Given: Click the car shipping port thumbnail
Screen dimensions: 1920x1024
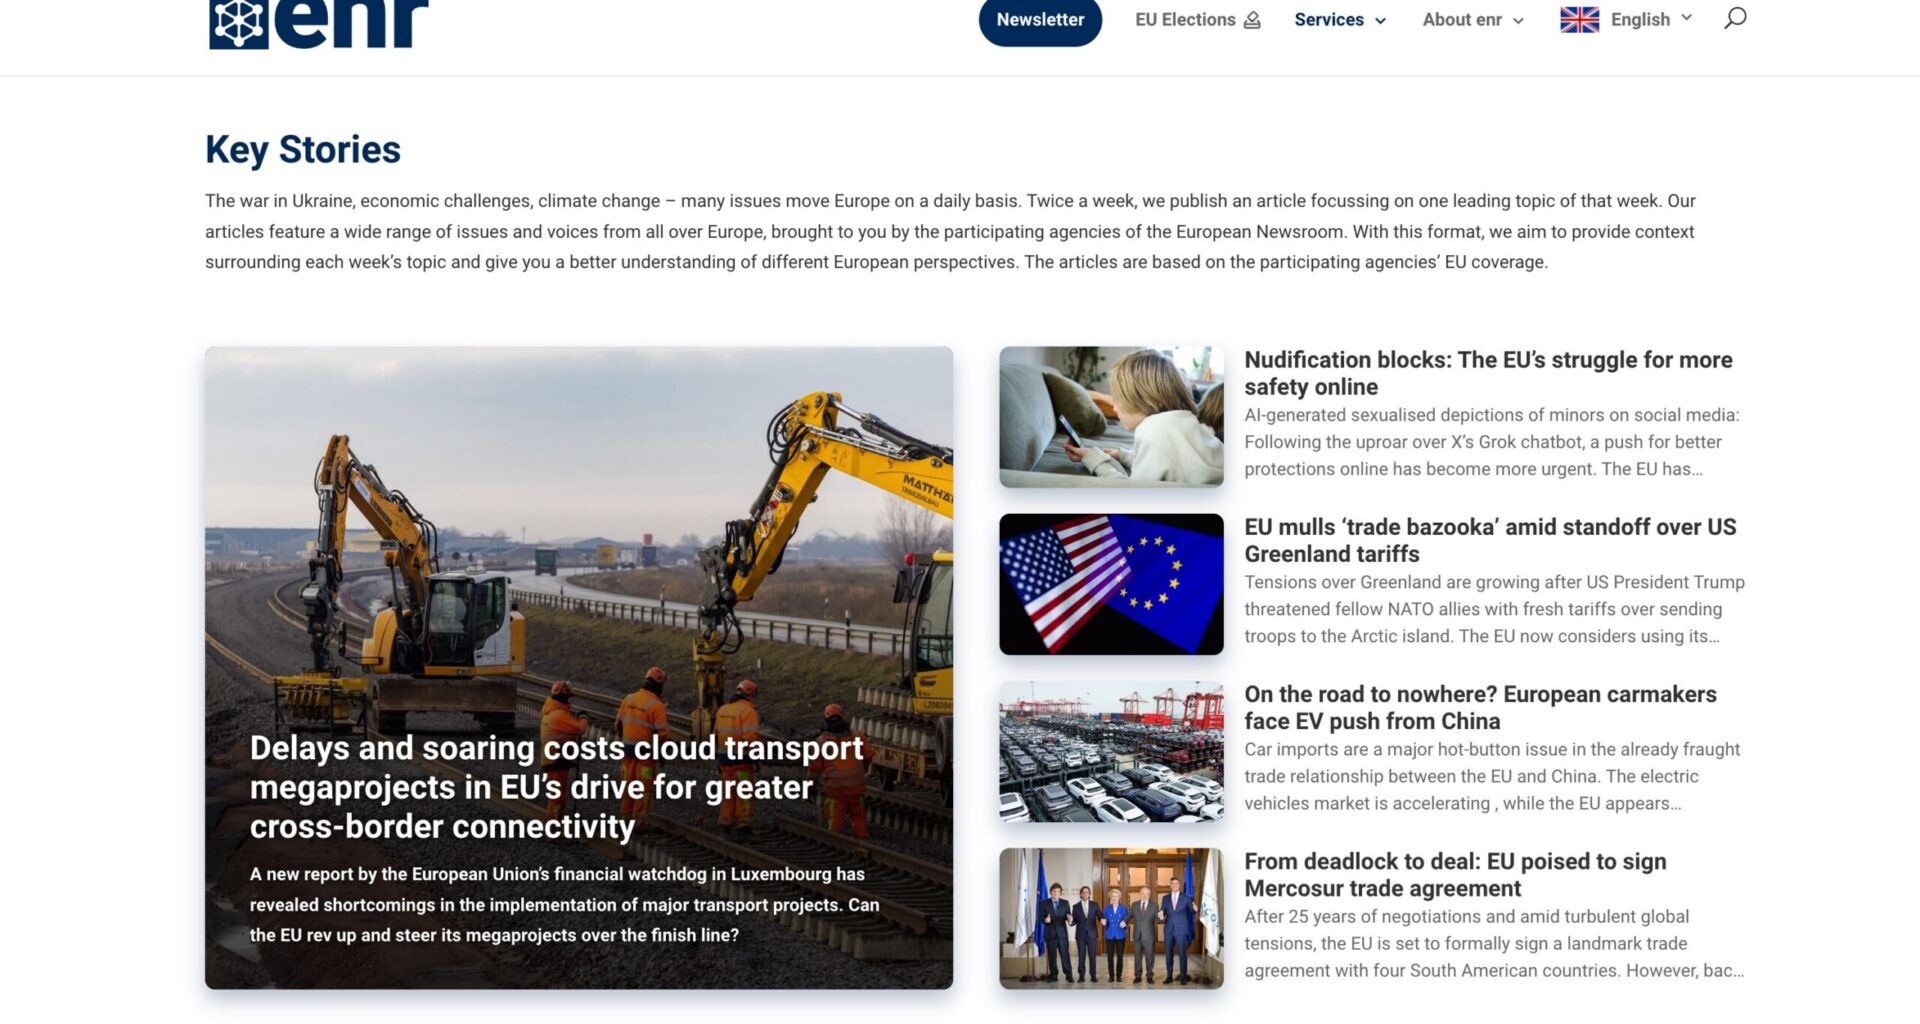Looking at the screenshot, I should point(1110,750).
